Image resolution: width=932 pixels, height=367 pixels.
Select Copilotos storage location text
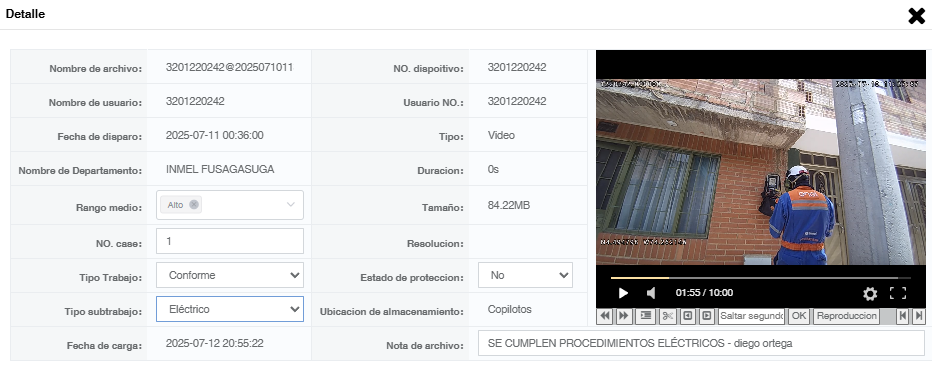click(x=509, y=309)
